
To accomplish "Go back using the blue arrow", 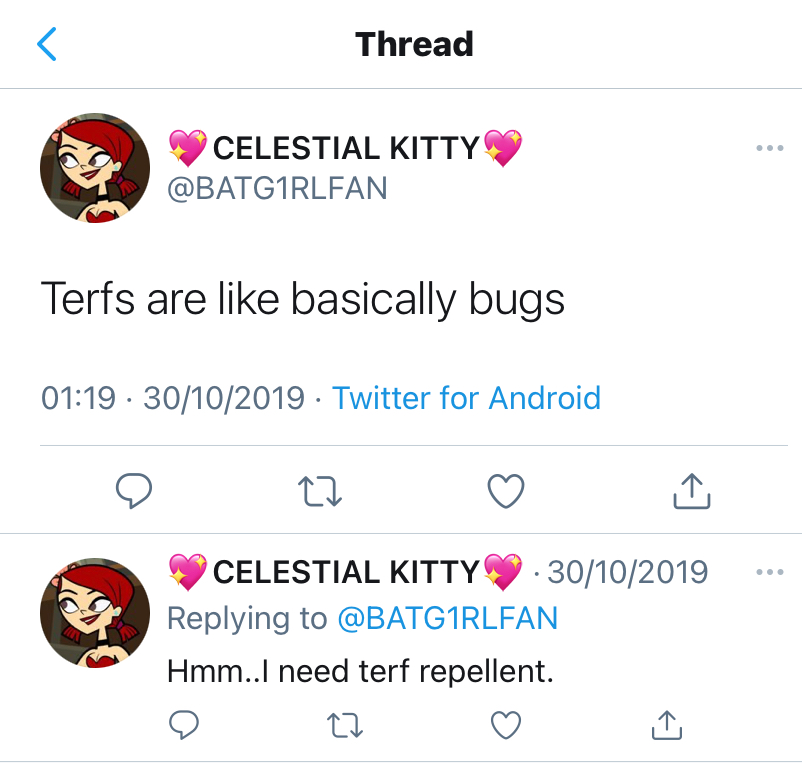I will 47,44.
